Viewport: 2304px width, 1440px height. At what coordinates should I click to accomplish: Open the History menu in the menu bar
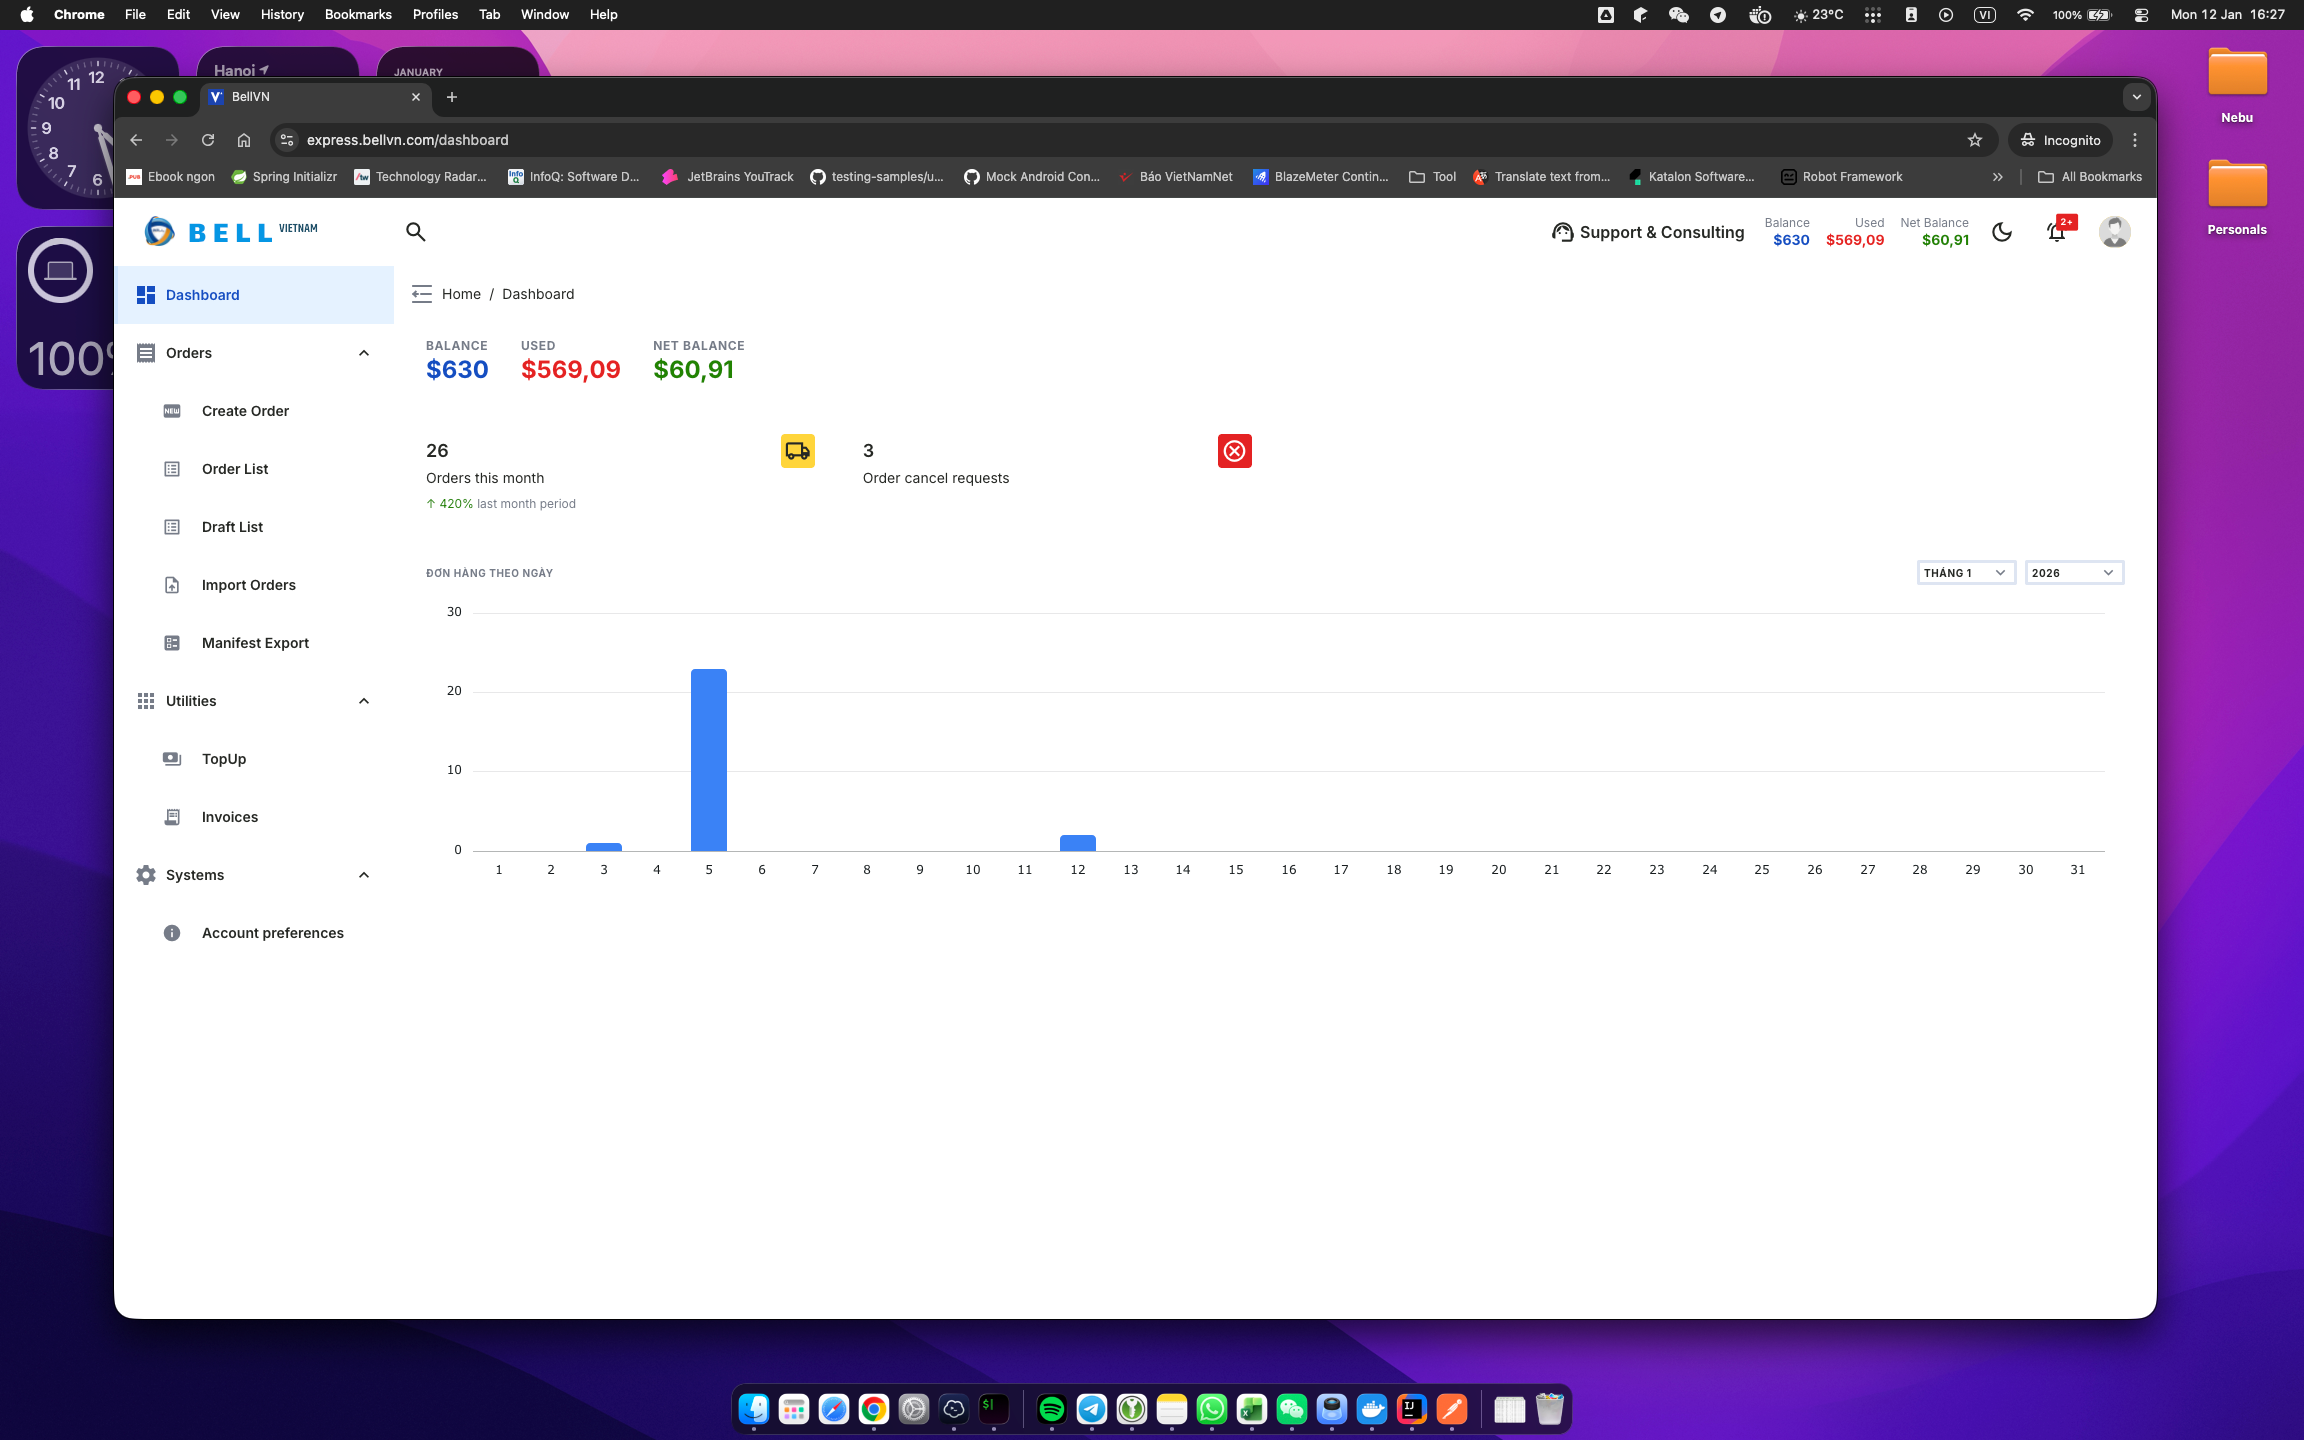[x=281, y=14]
